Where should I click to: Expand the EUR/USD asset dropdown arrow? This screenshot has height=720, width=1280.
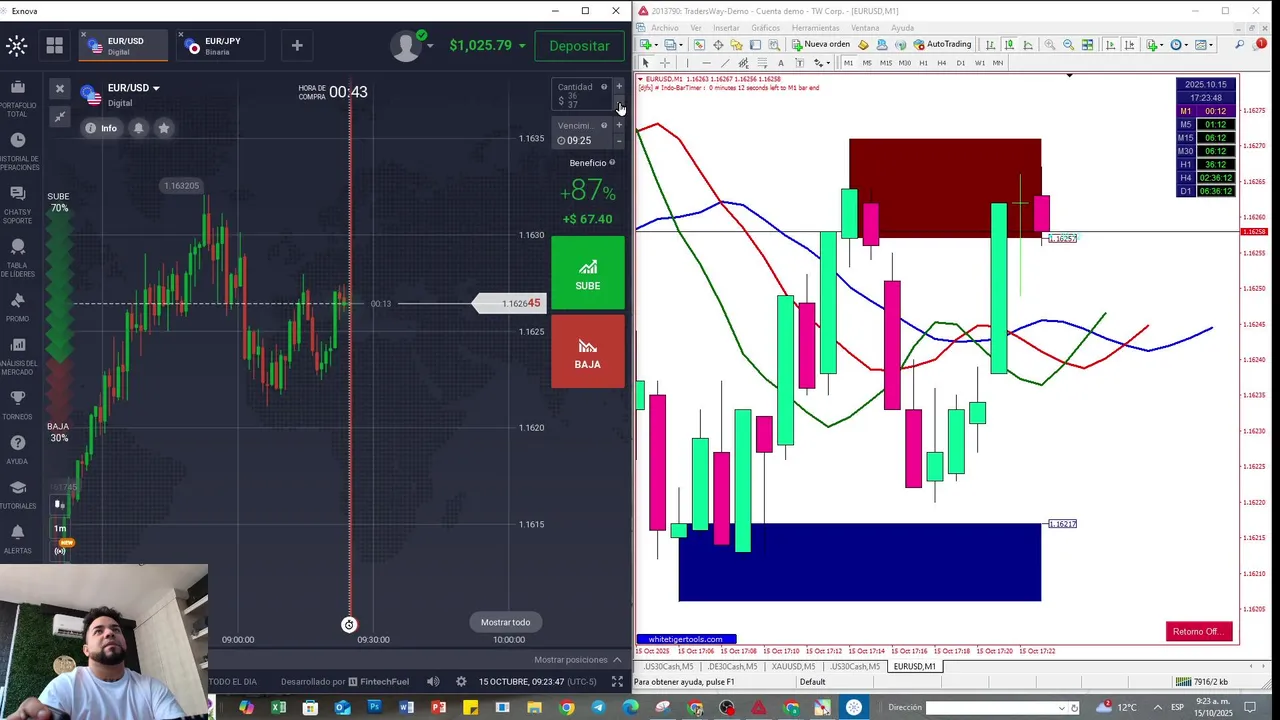point(155,88)
